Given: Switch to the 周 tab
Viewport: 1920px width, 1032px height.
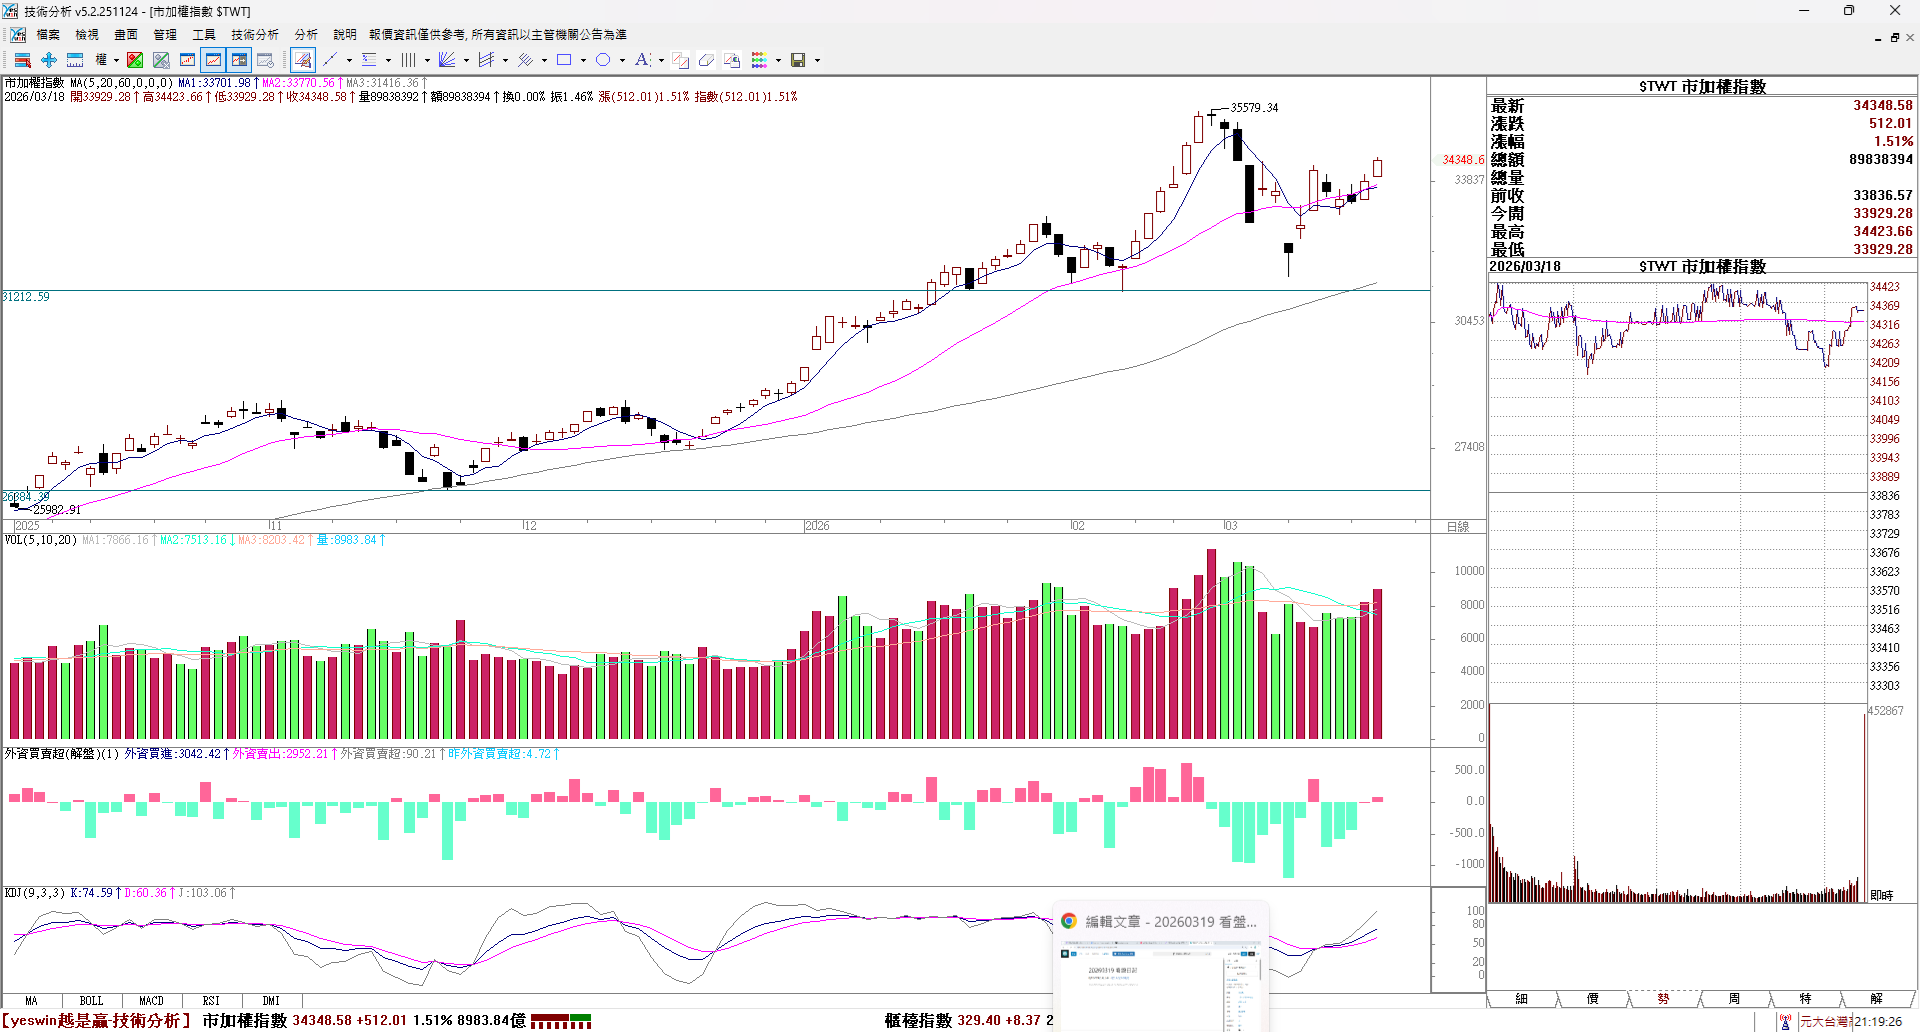Looking at the screenshot, I should [1734, 999].
